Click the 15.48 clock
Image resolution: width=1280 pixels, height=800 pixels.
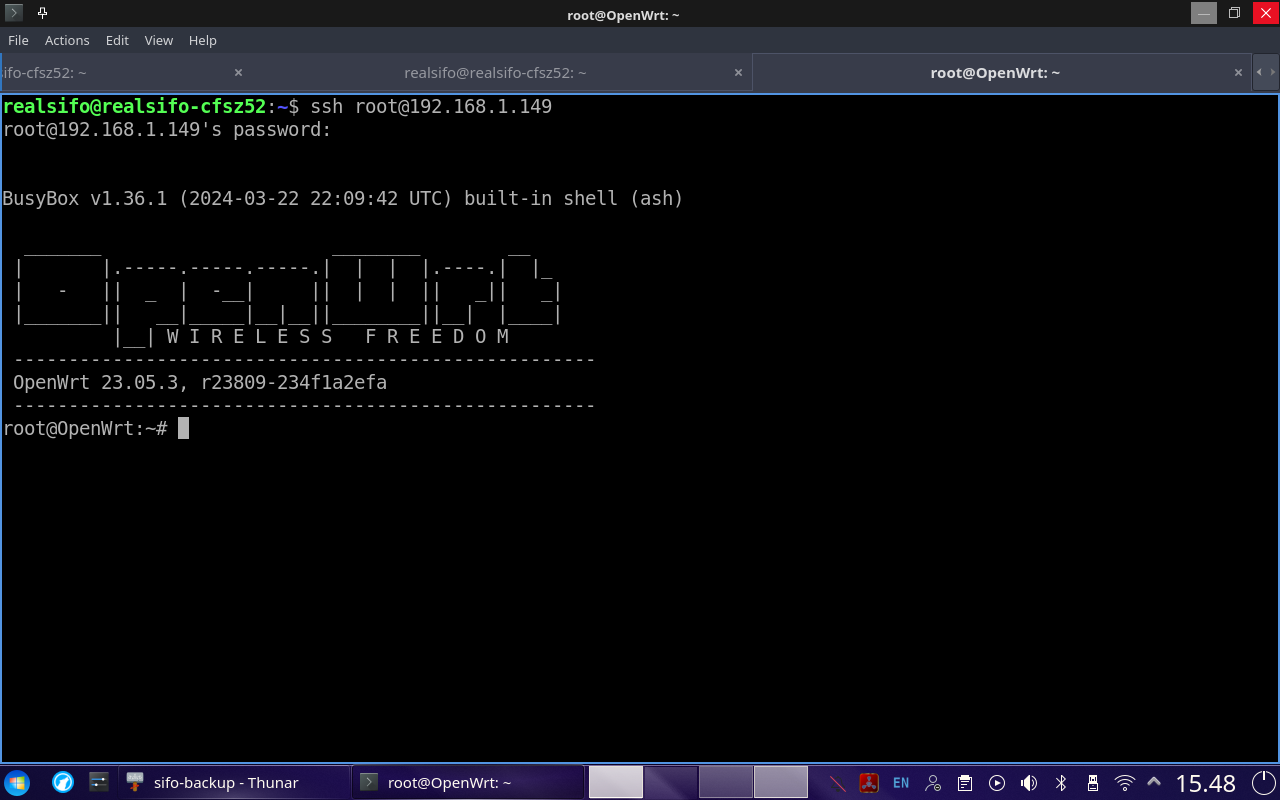coord(1206,783)
